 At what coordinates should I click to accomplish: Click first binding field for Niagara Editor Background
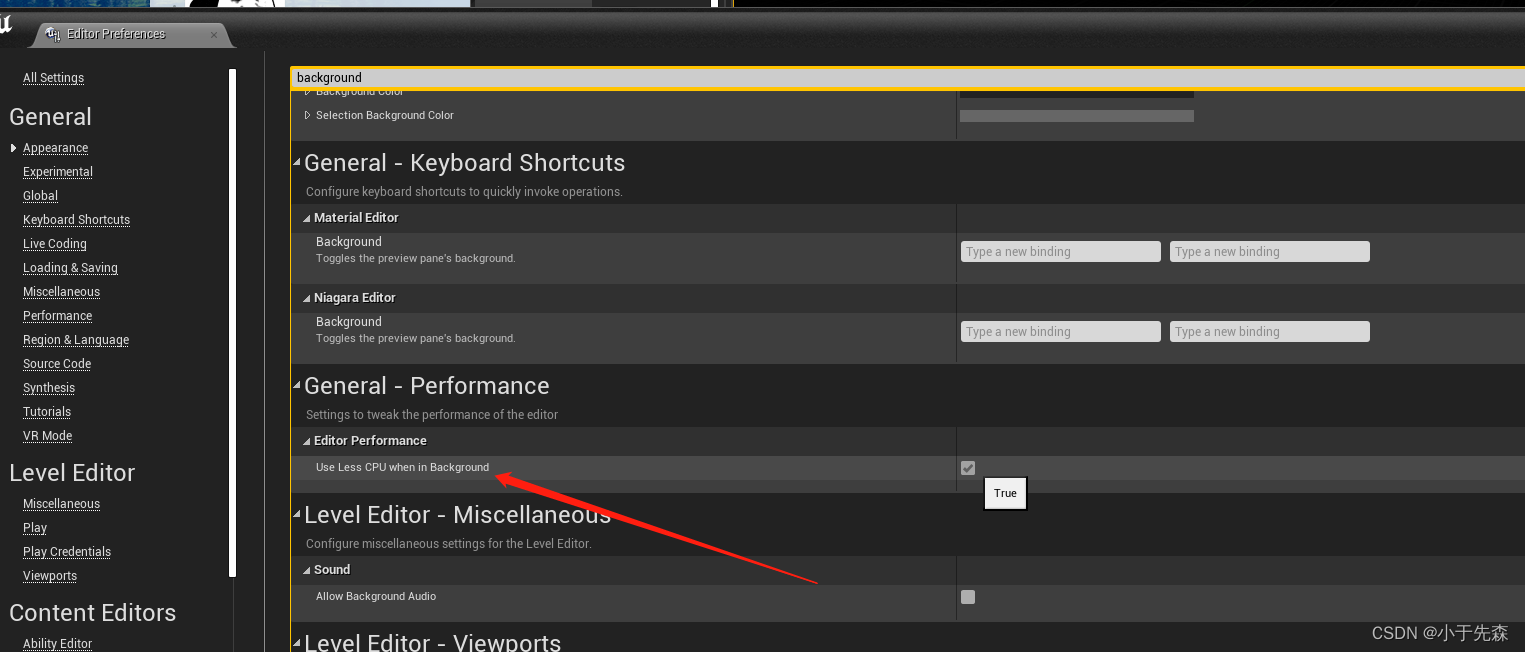(1060, 332)
